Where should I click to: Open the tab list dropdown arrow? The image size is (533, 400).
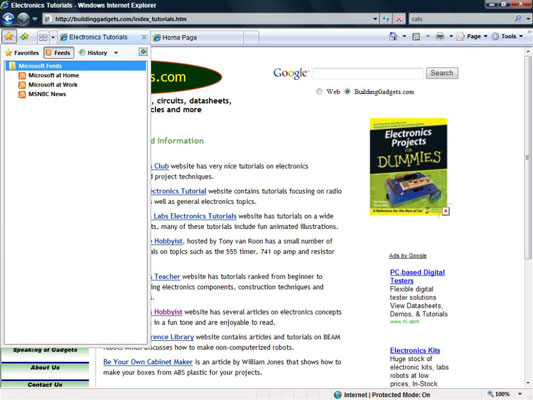pyautogui.click(x=53, y=37)
